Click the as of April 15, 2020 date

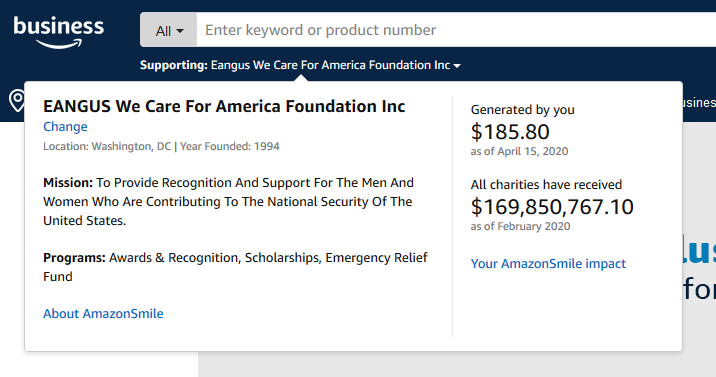tap(520, 152)
